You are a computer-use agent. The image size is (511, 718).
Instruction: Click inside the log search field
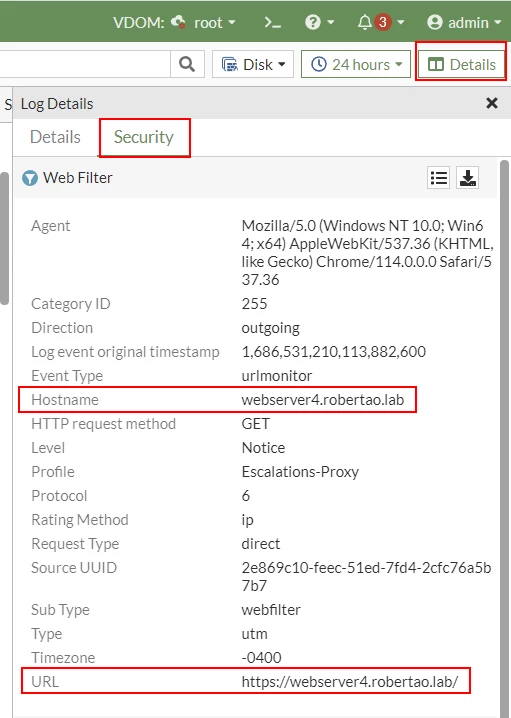(85, 64)
